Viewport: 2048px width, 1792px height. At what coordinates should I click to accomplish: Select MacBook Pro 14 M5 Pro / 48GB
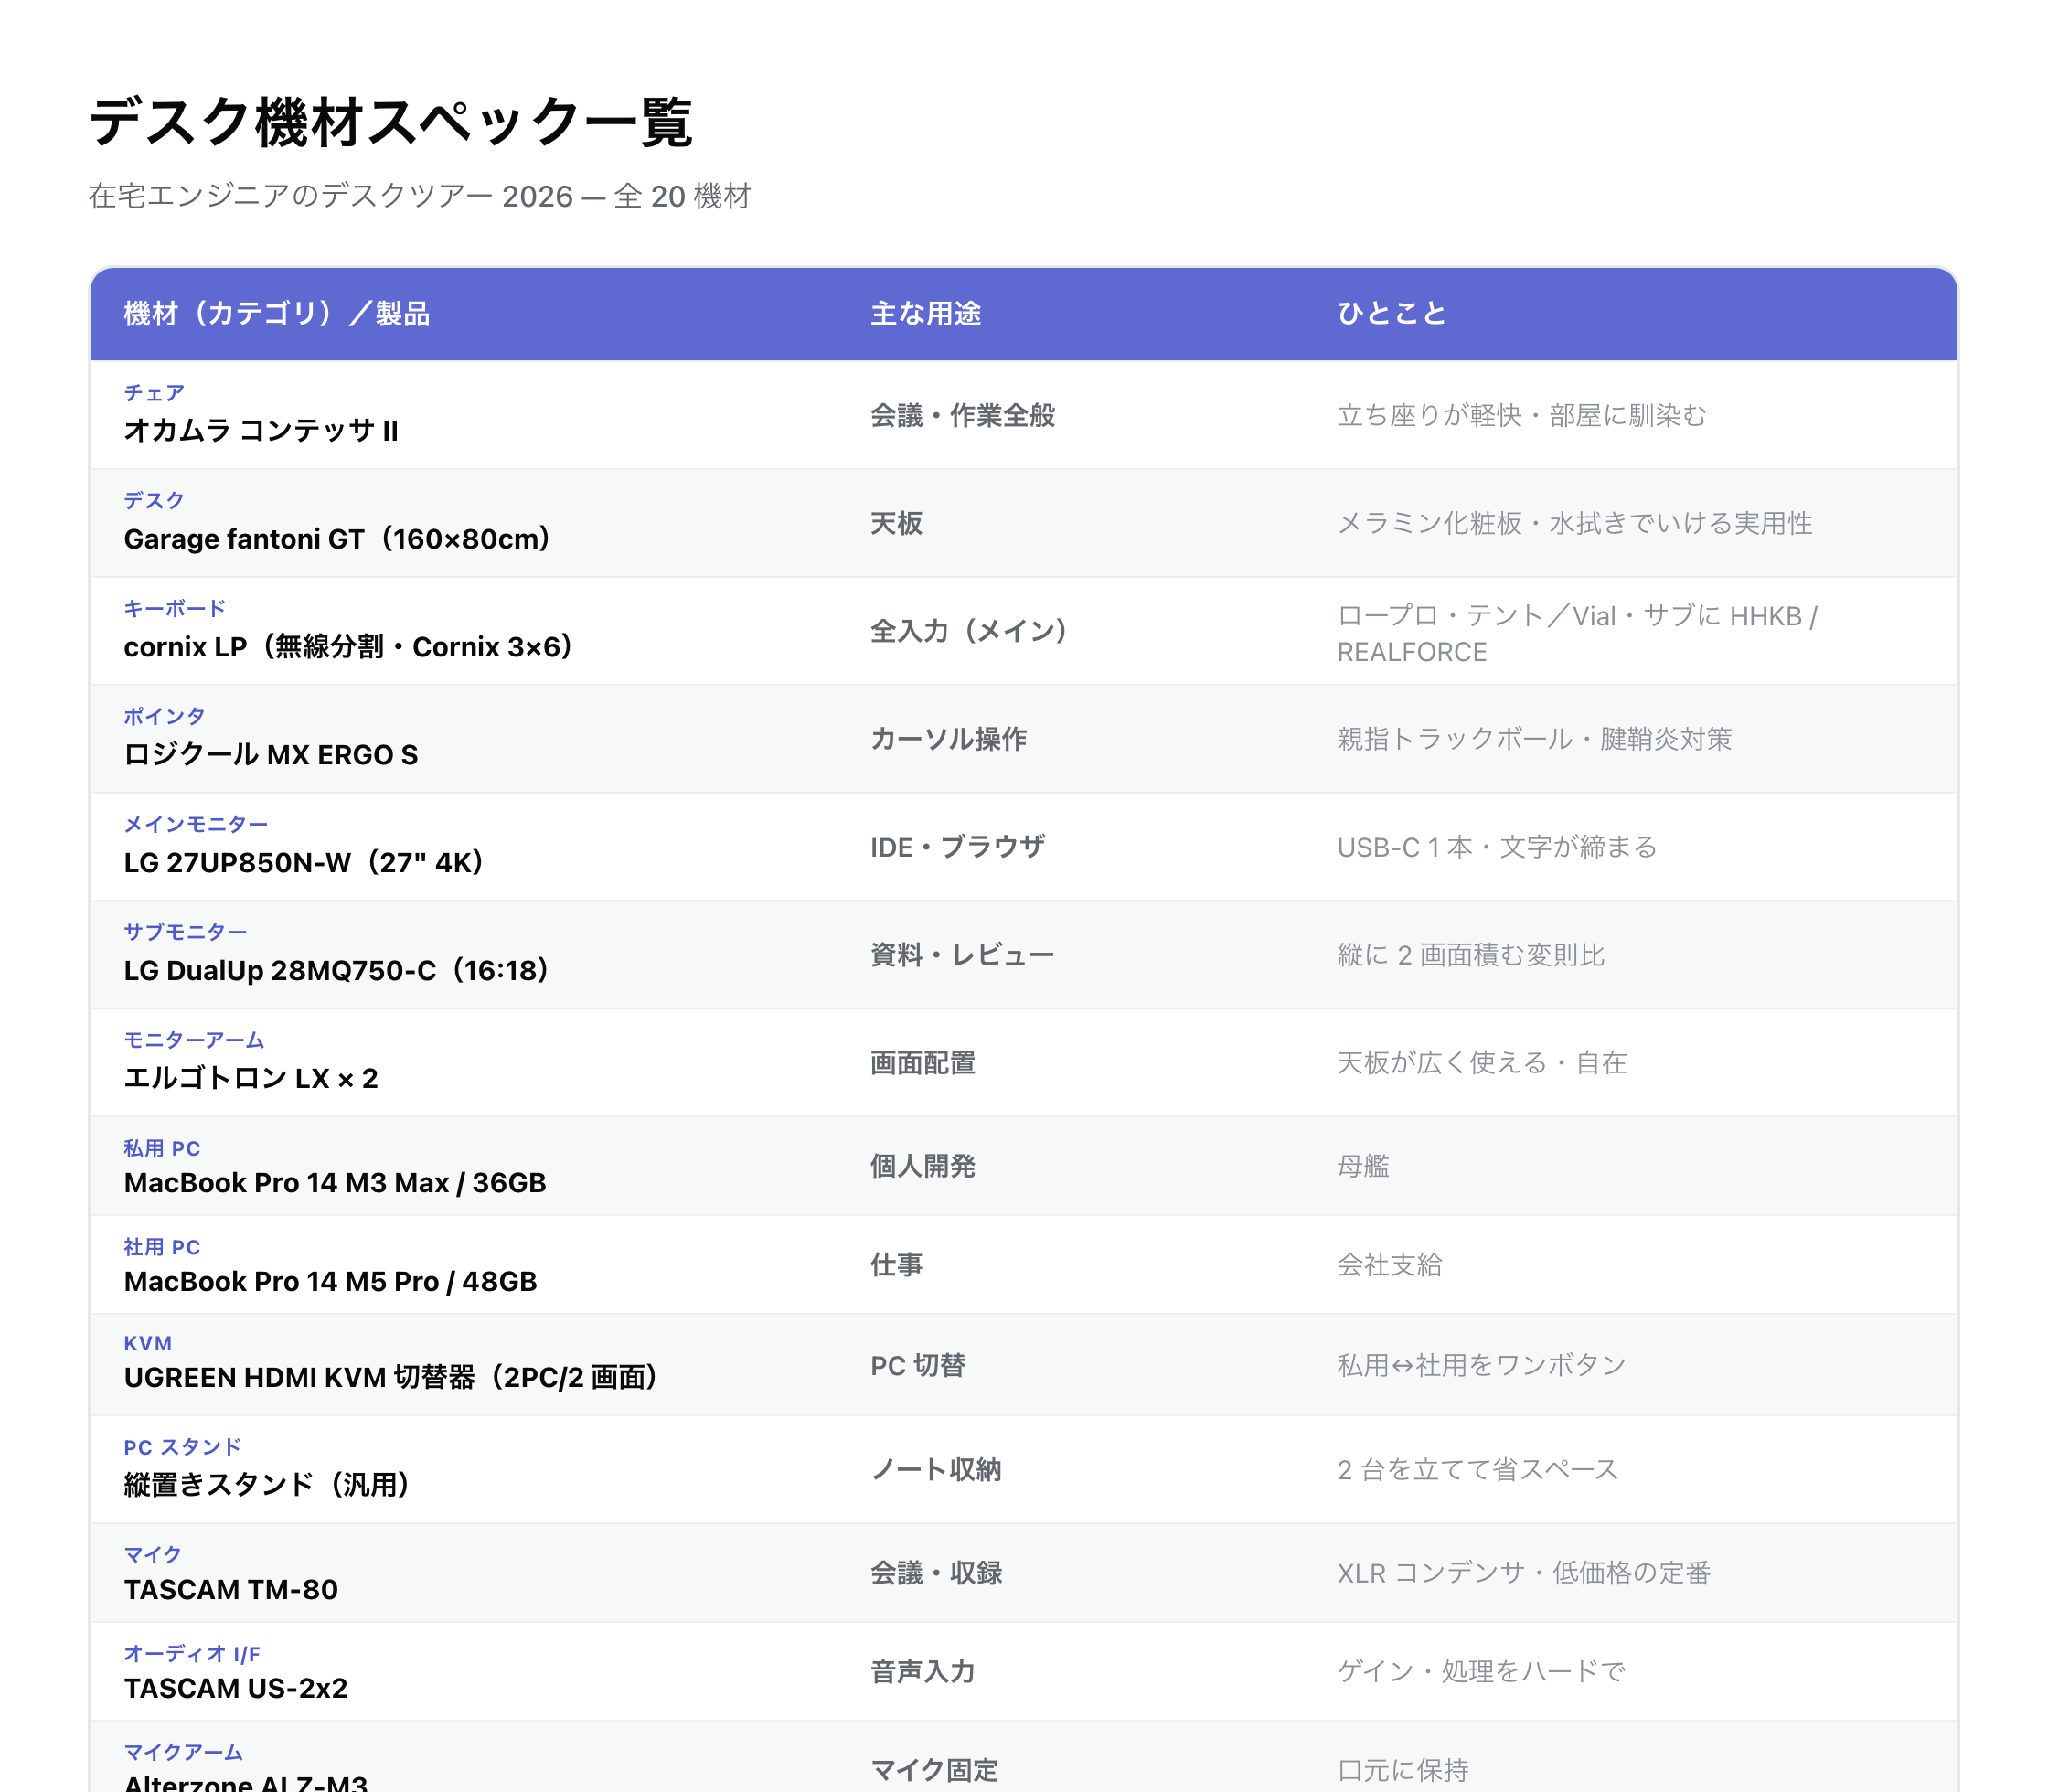pyautogui.click(x=331, y=1282)
